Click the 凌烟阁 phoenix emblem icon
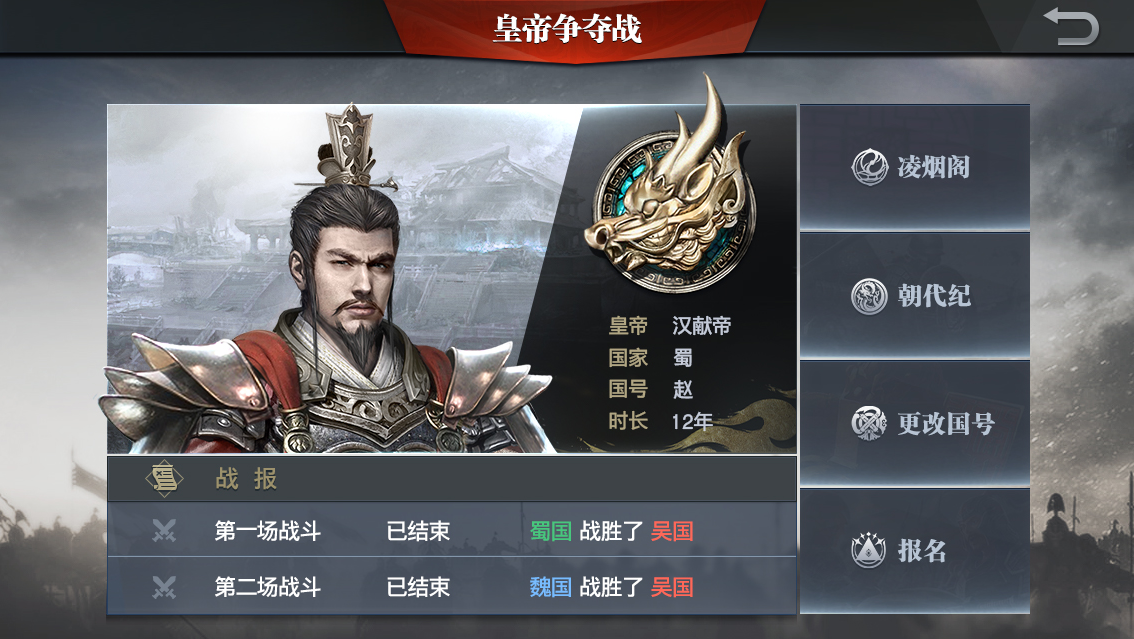 pos(869,167)
